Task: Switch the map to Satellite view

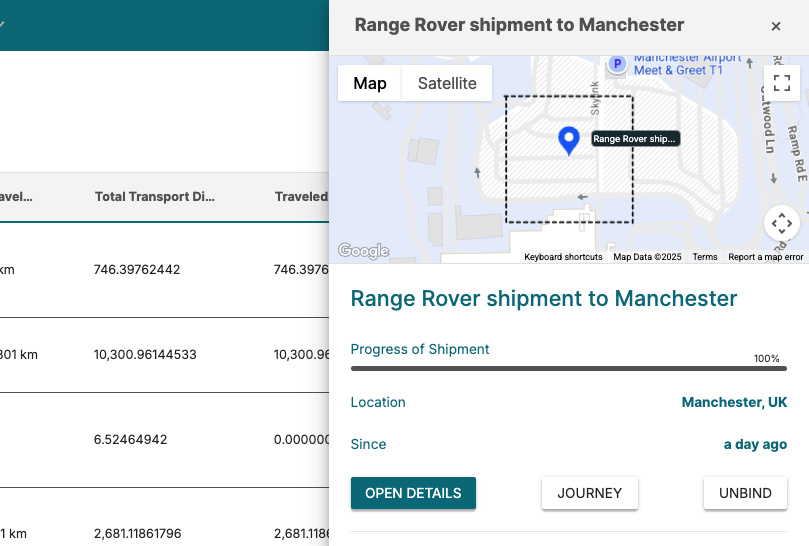Action: coord(447,84)
